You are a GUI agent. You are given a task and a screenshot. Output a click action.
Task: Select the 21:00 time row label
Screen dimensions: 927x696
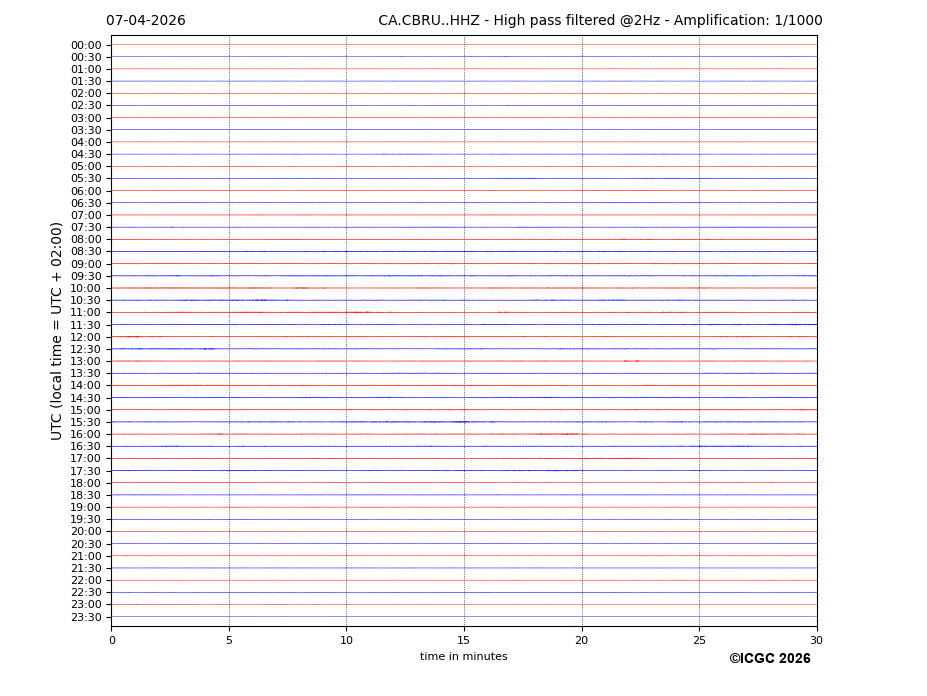pos(86,556)
